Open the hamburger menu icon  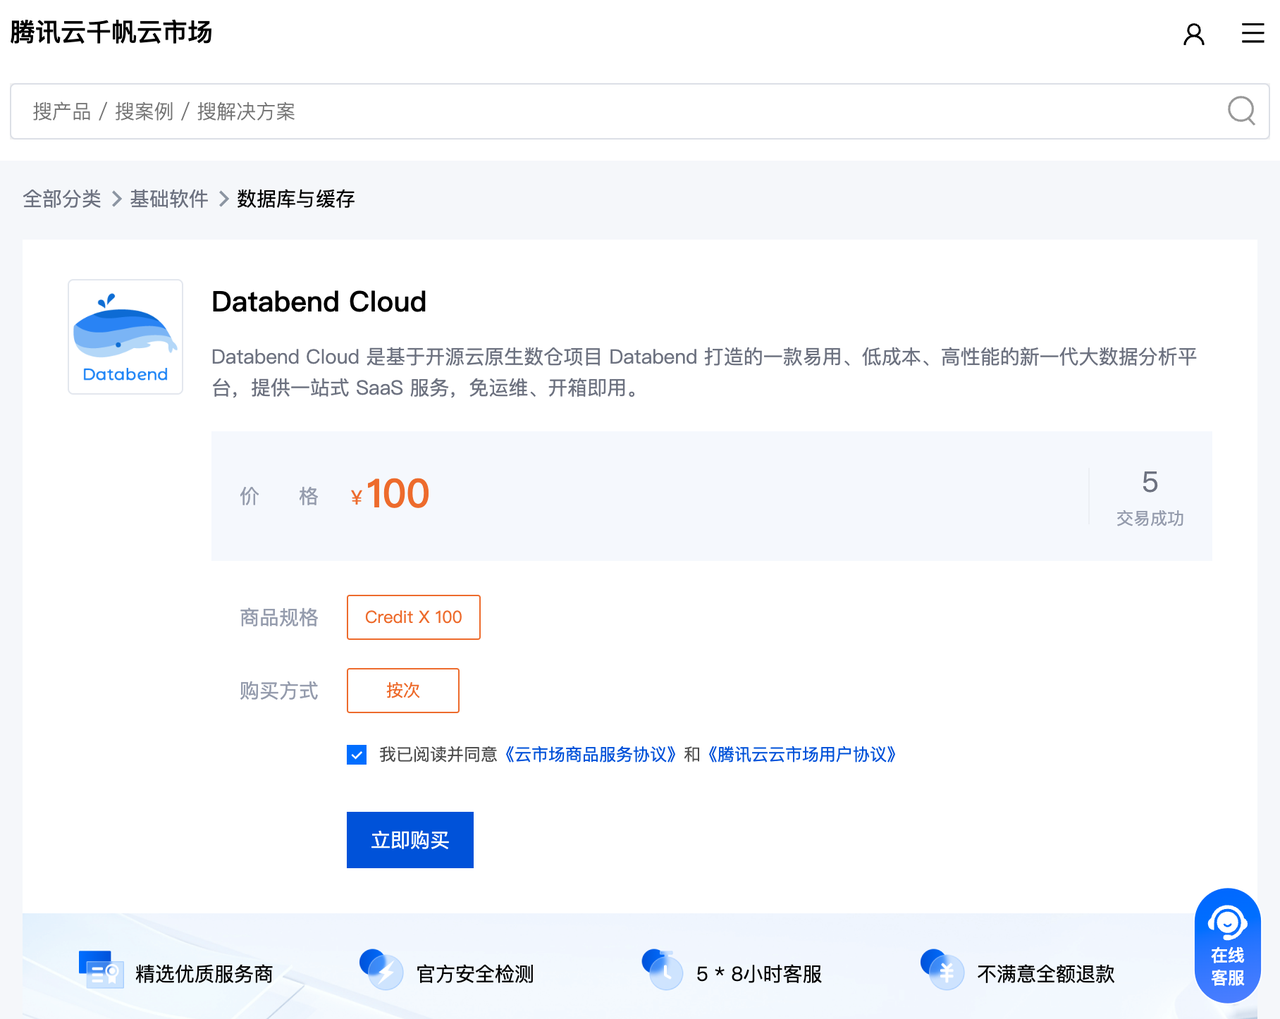pos(1253,33)
